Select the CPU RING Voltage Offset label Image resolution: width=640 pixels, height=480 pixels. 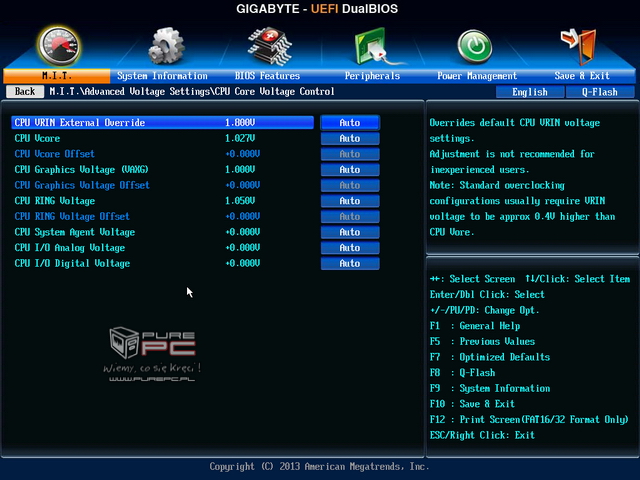pyautogui.click(x=72, y=216)
